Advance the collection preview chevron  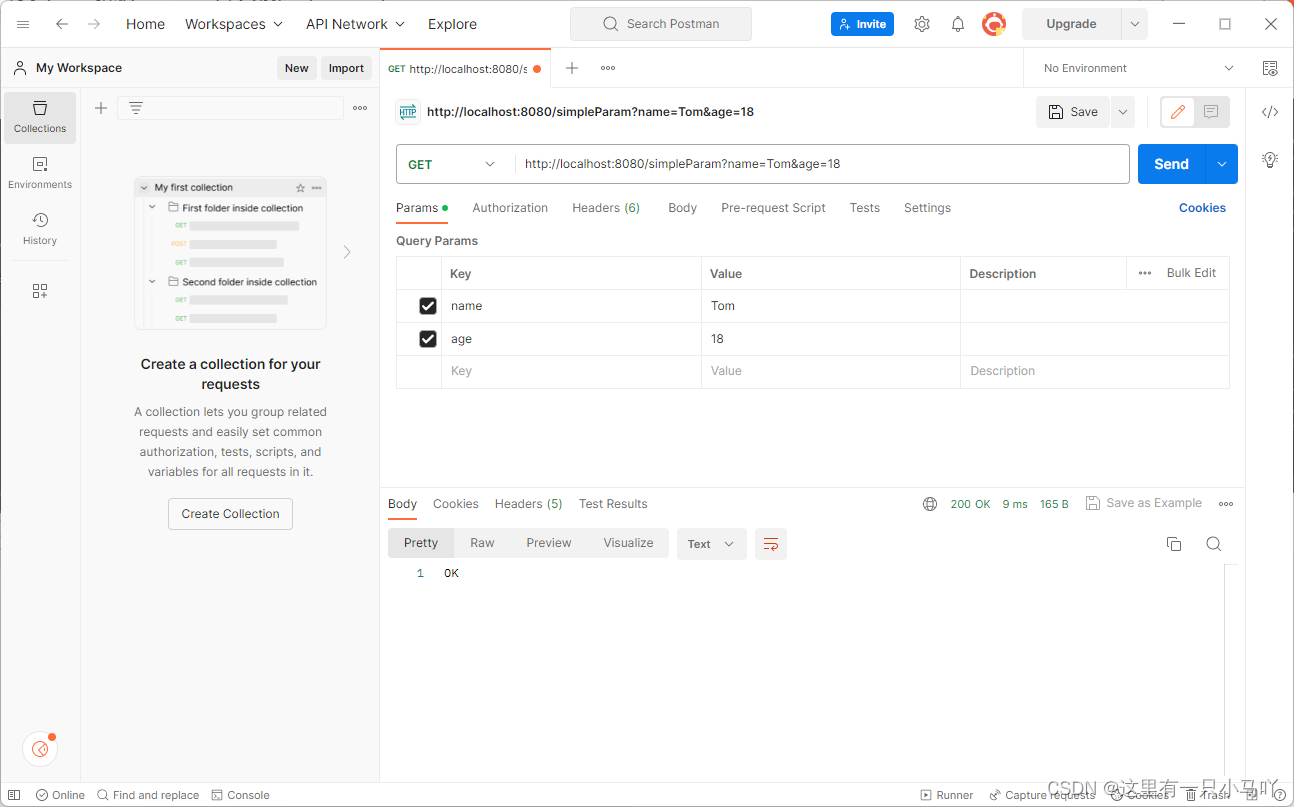tap(347, 252)
